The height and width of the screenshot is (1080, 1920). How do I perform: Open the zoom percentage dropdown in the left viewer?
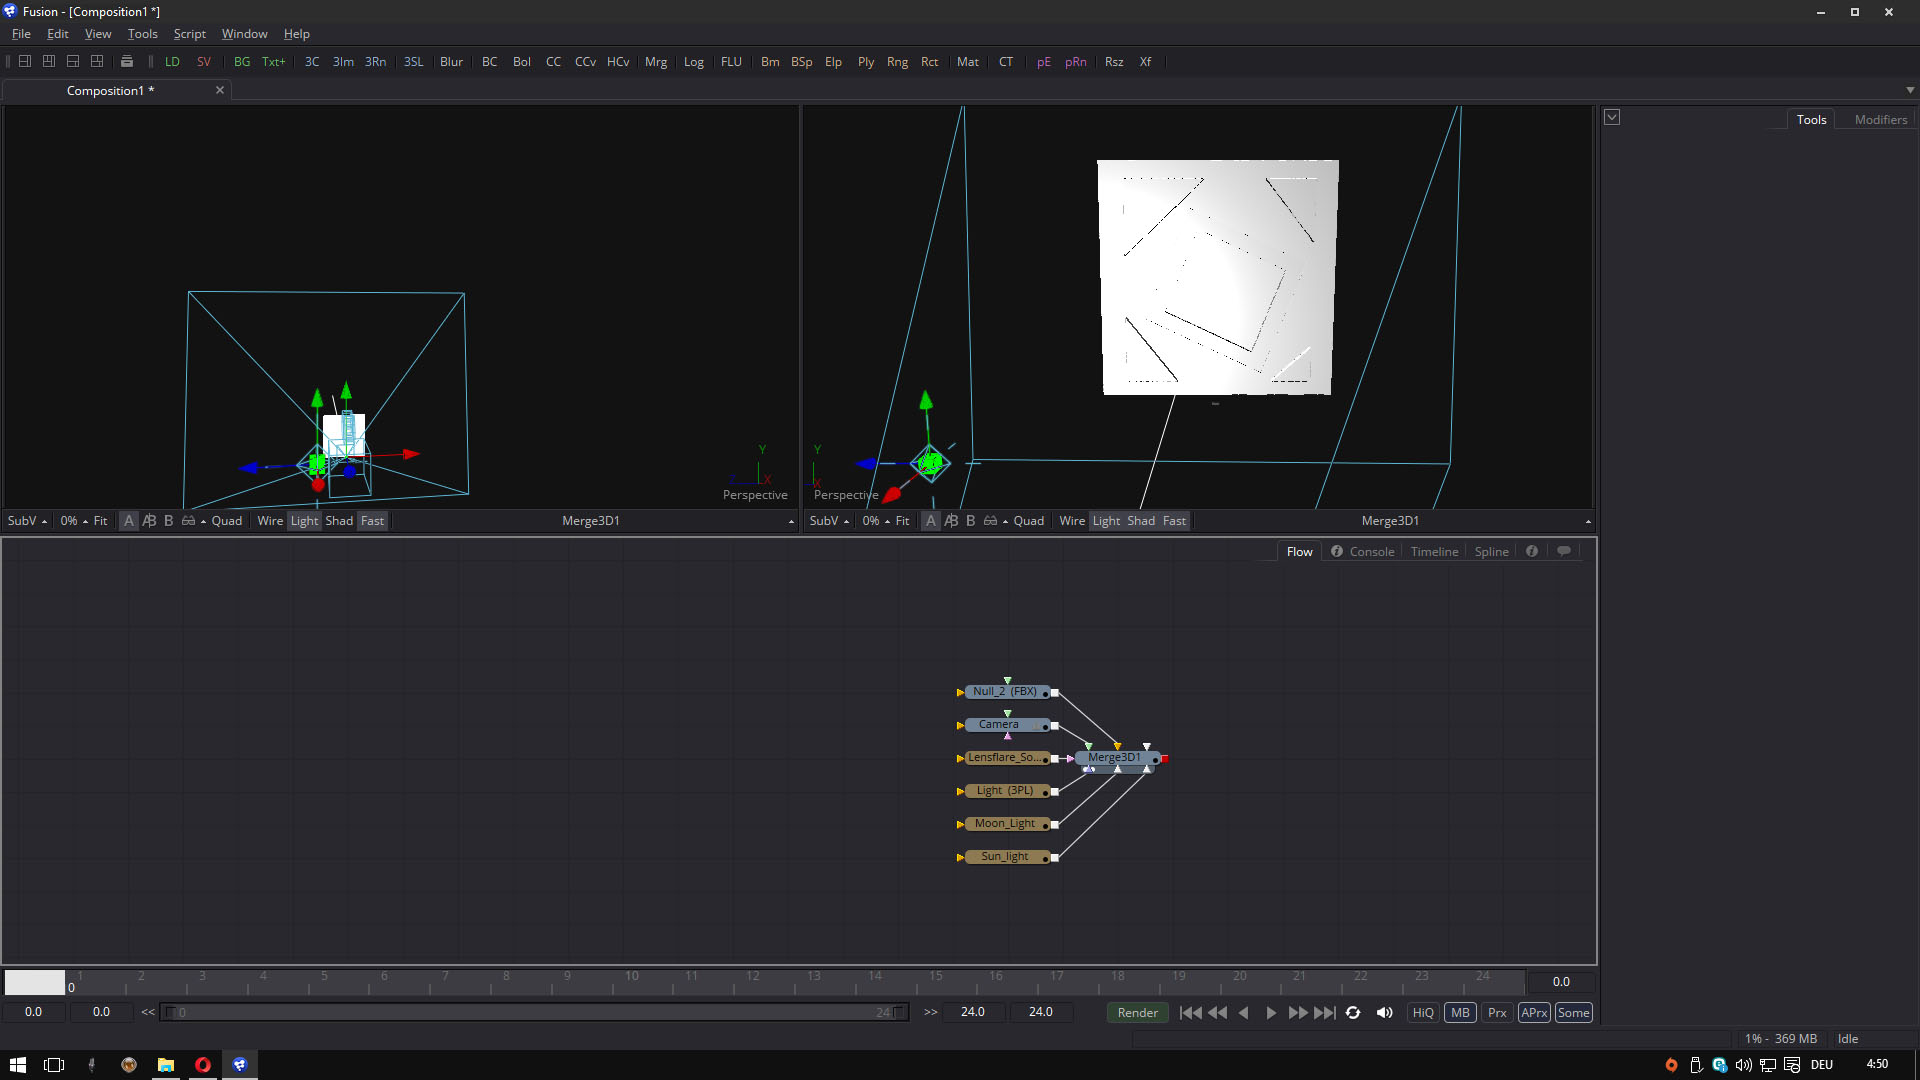pos(74,521)
